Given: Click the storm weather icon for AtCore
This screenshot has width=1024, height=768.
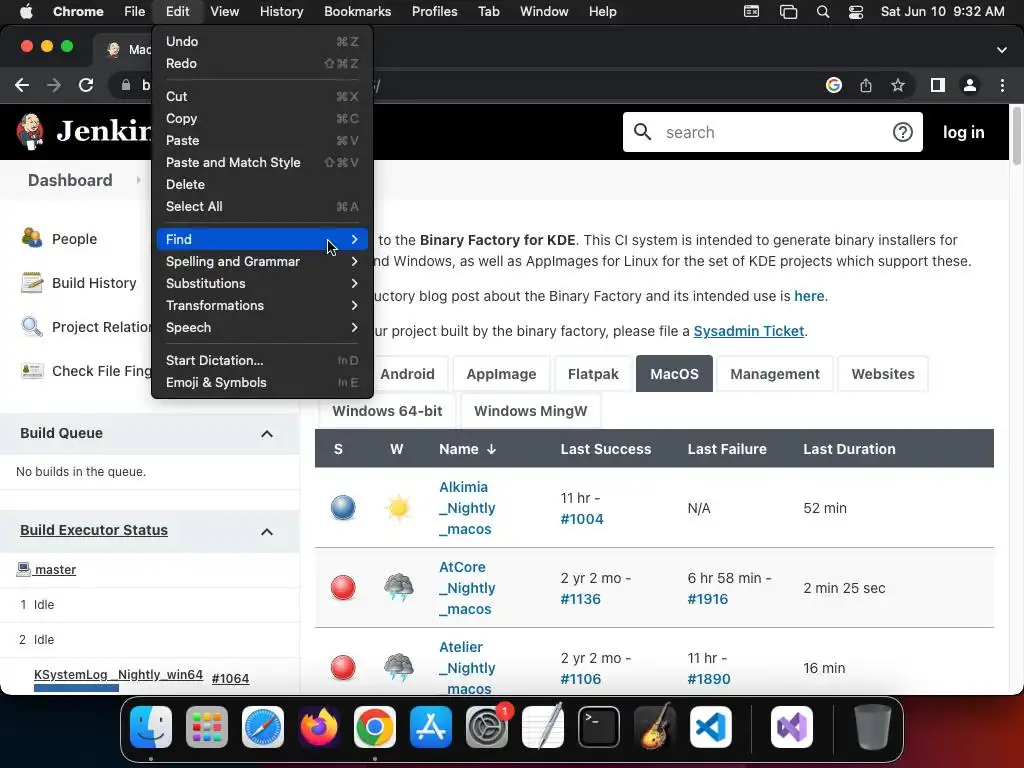Looking at the screenshot, I should pyautogui.click(x=398, y=588).
